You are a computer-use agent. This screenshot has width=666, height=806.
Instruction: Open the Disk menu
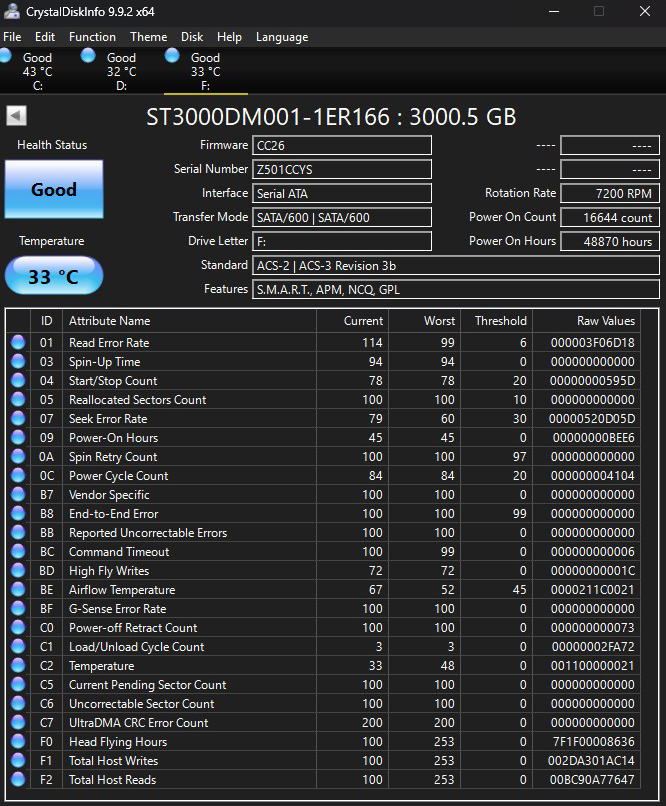click(192, 37)
